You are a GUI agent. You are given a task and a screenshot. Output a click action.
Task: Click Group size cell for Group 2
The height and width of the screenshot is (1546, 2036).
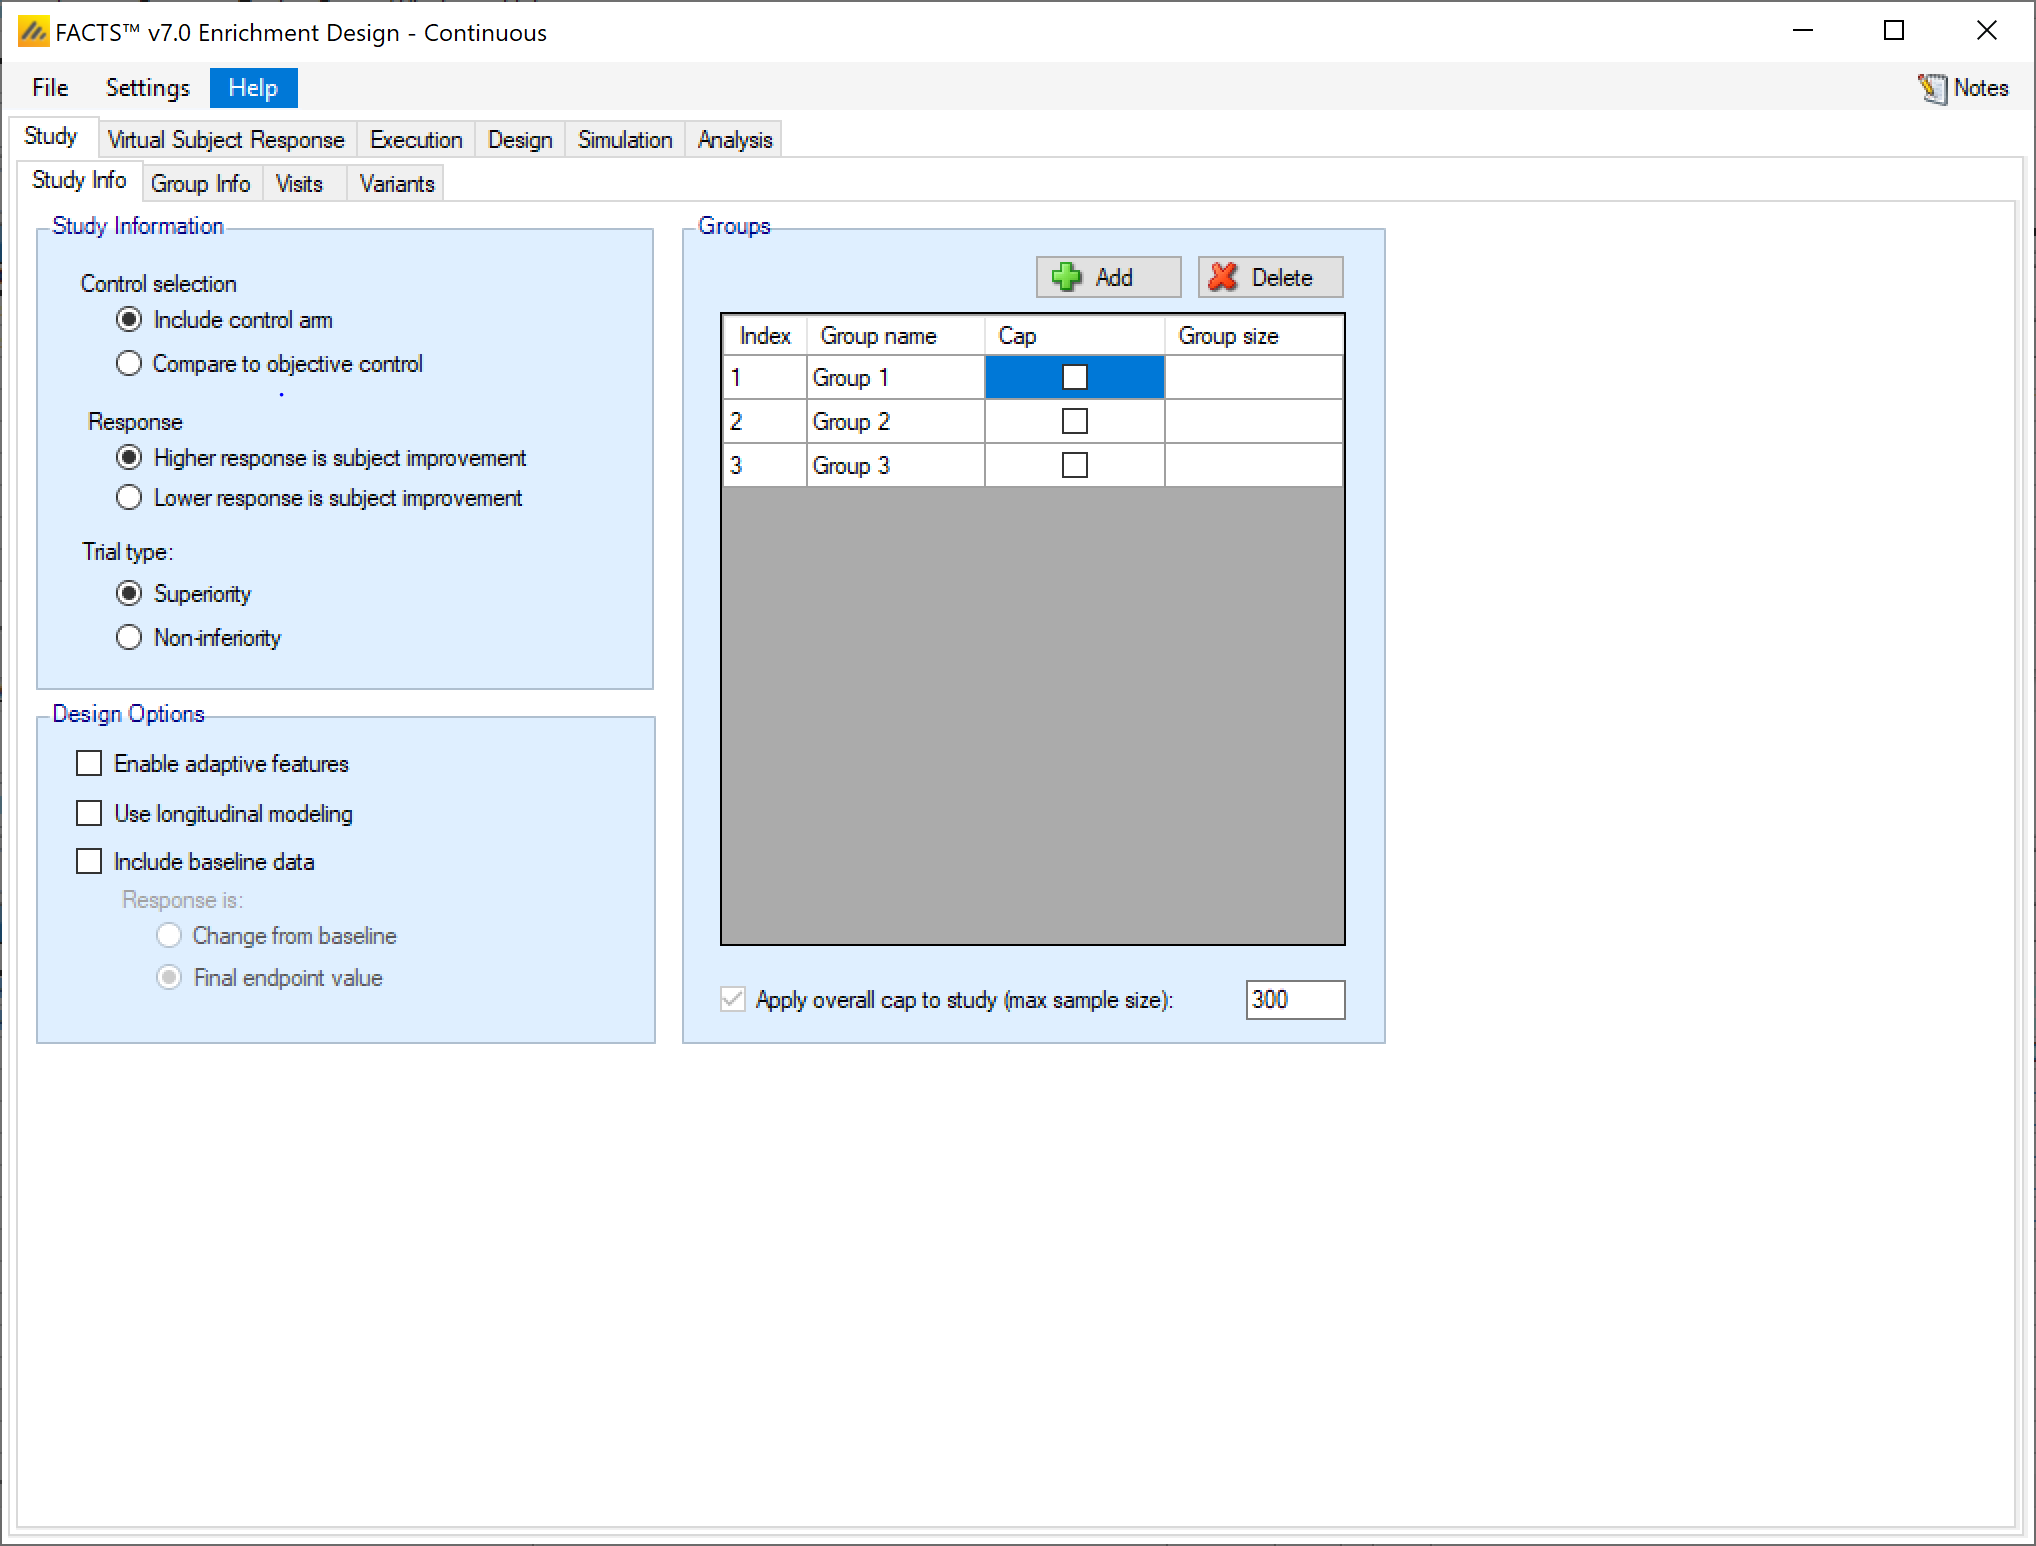[1253, 422]
